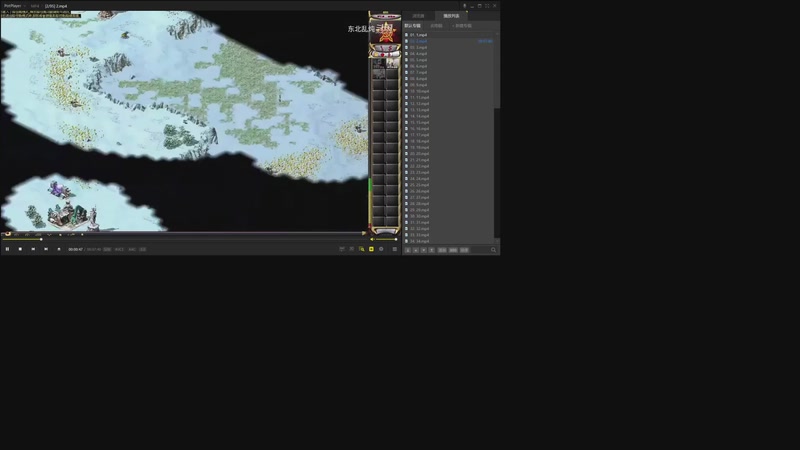Select the currently playing item 02. 2.mp4
Viewport: 800px width, 450px height.
(449, 41)
